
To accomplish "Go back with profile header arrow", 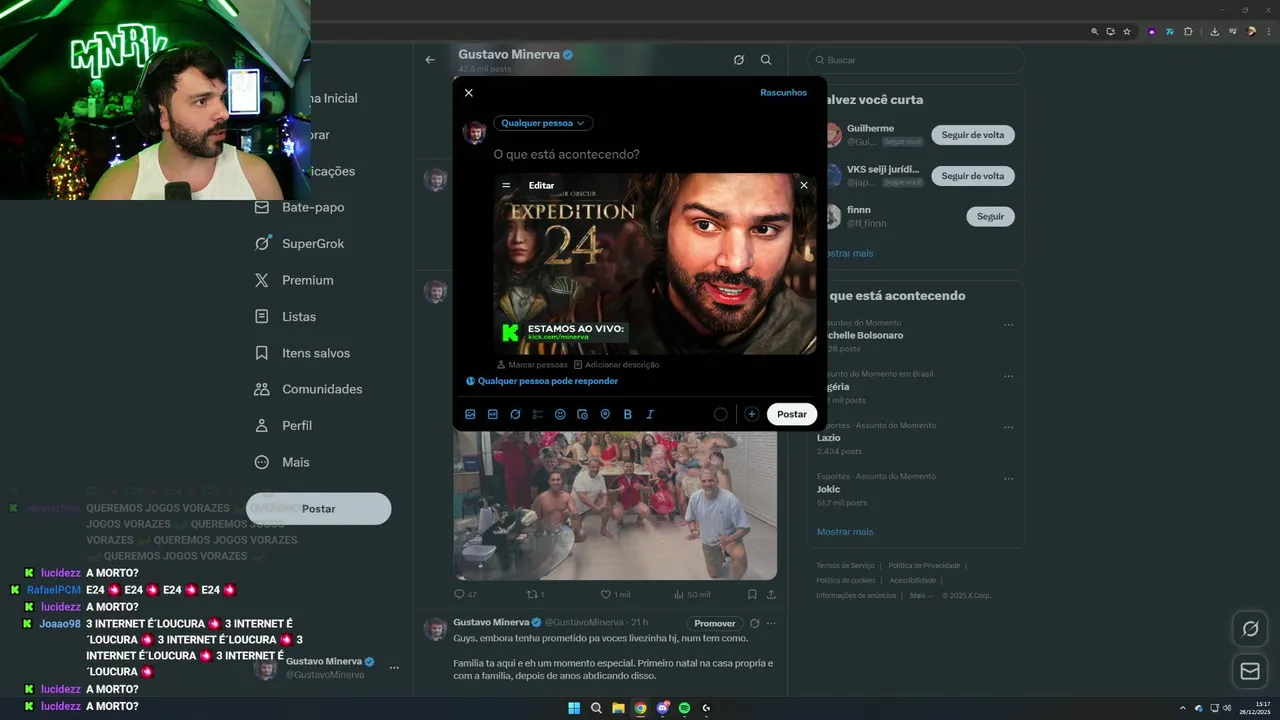I will tap(430, 60).
